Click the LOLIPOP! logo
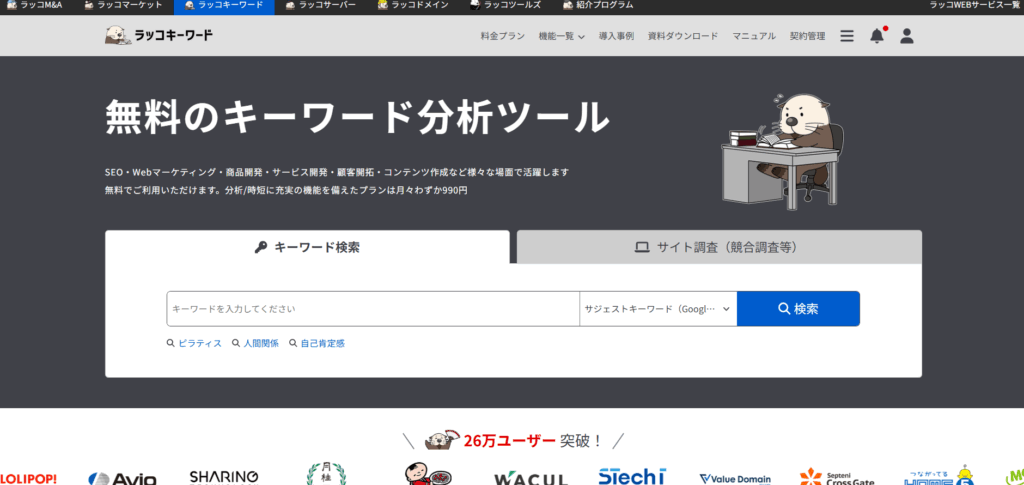 [x=29, y=479]
